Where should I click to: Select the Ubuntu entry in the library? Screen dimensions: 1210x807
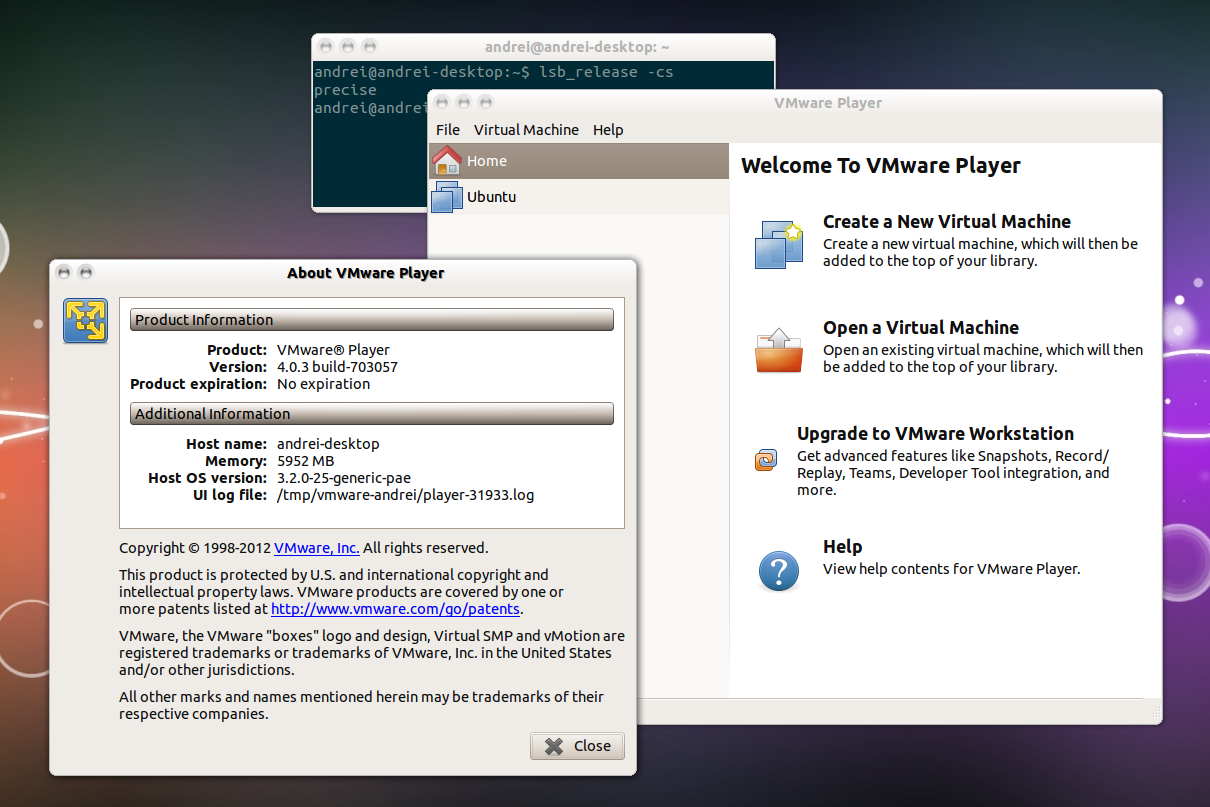coord(579,197)
